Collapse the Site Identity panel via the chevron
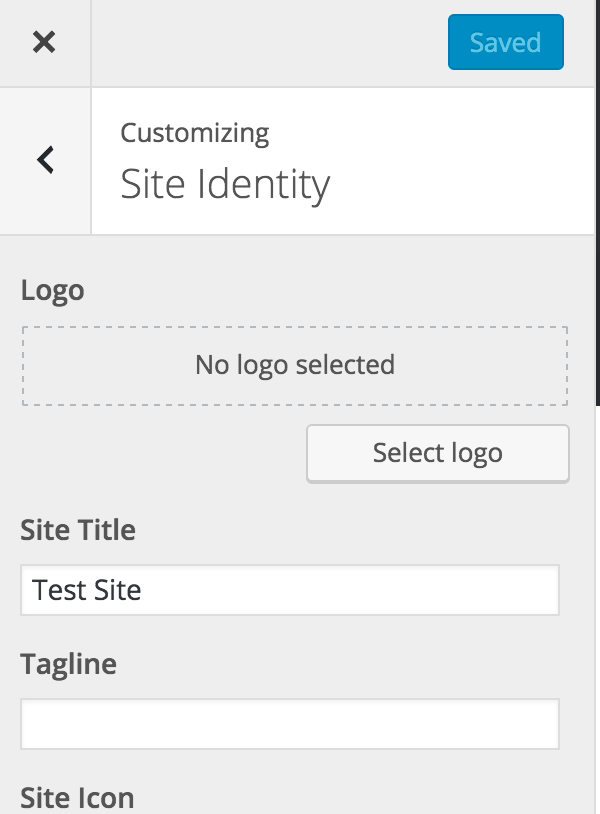 43,160
